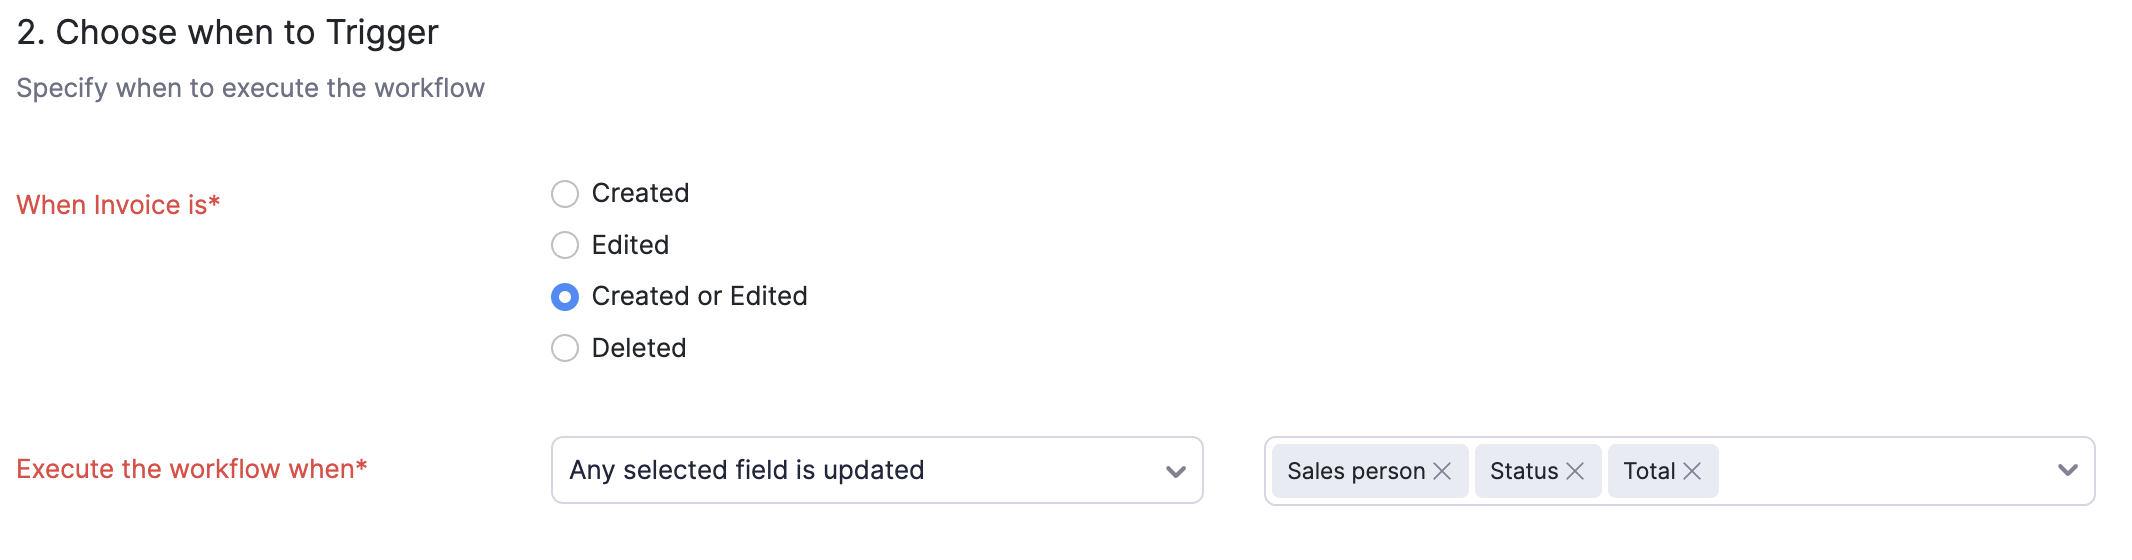Click chevron arrow on 'Any selected field' dropdown

pyautogui.click(x=1176, y=471)
